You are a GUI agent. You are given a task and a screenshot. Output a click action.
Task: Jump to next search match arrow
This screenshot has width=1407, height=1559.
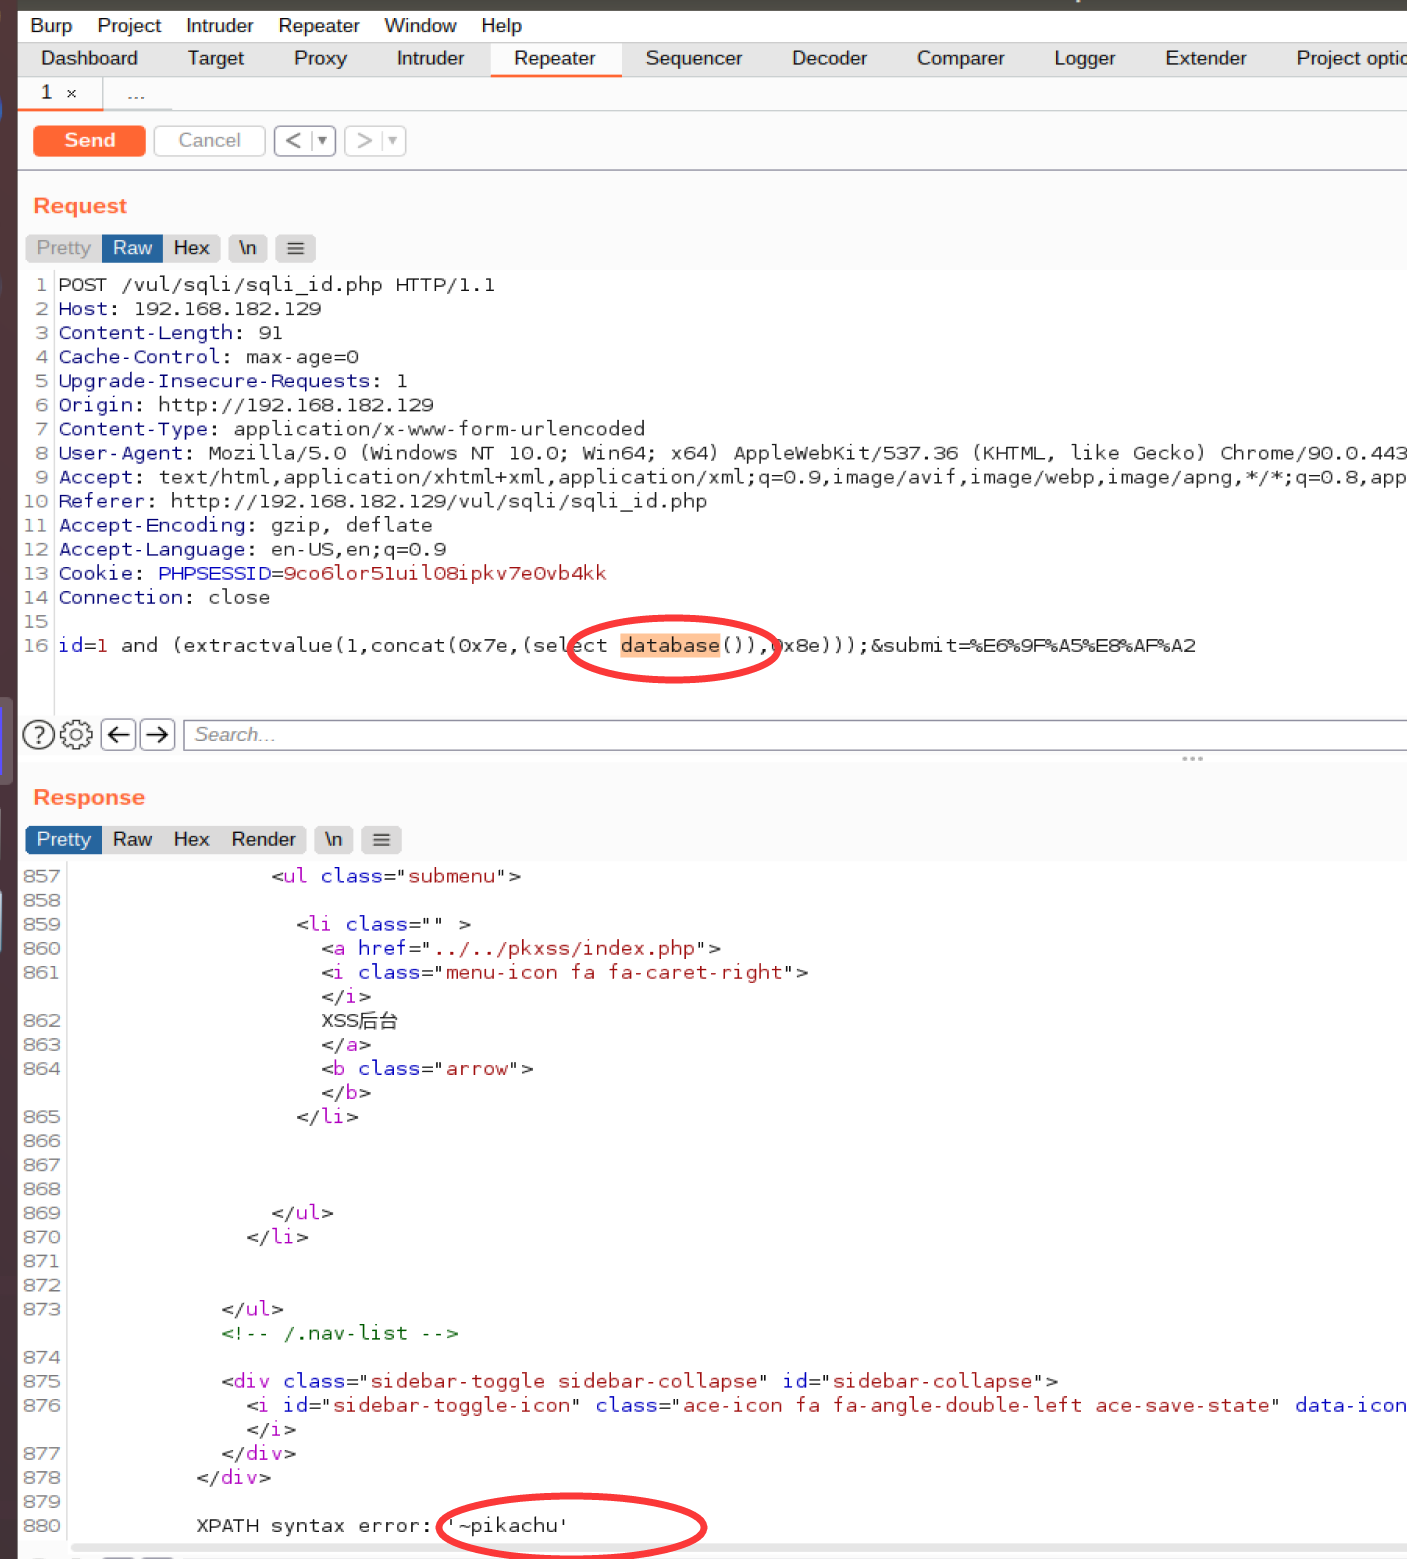[x=157, y=735]
